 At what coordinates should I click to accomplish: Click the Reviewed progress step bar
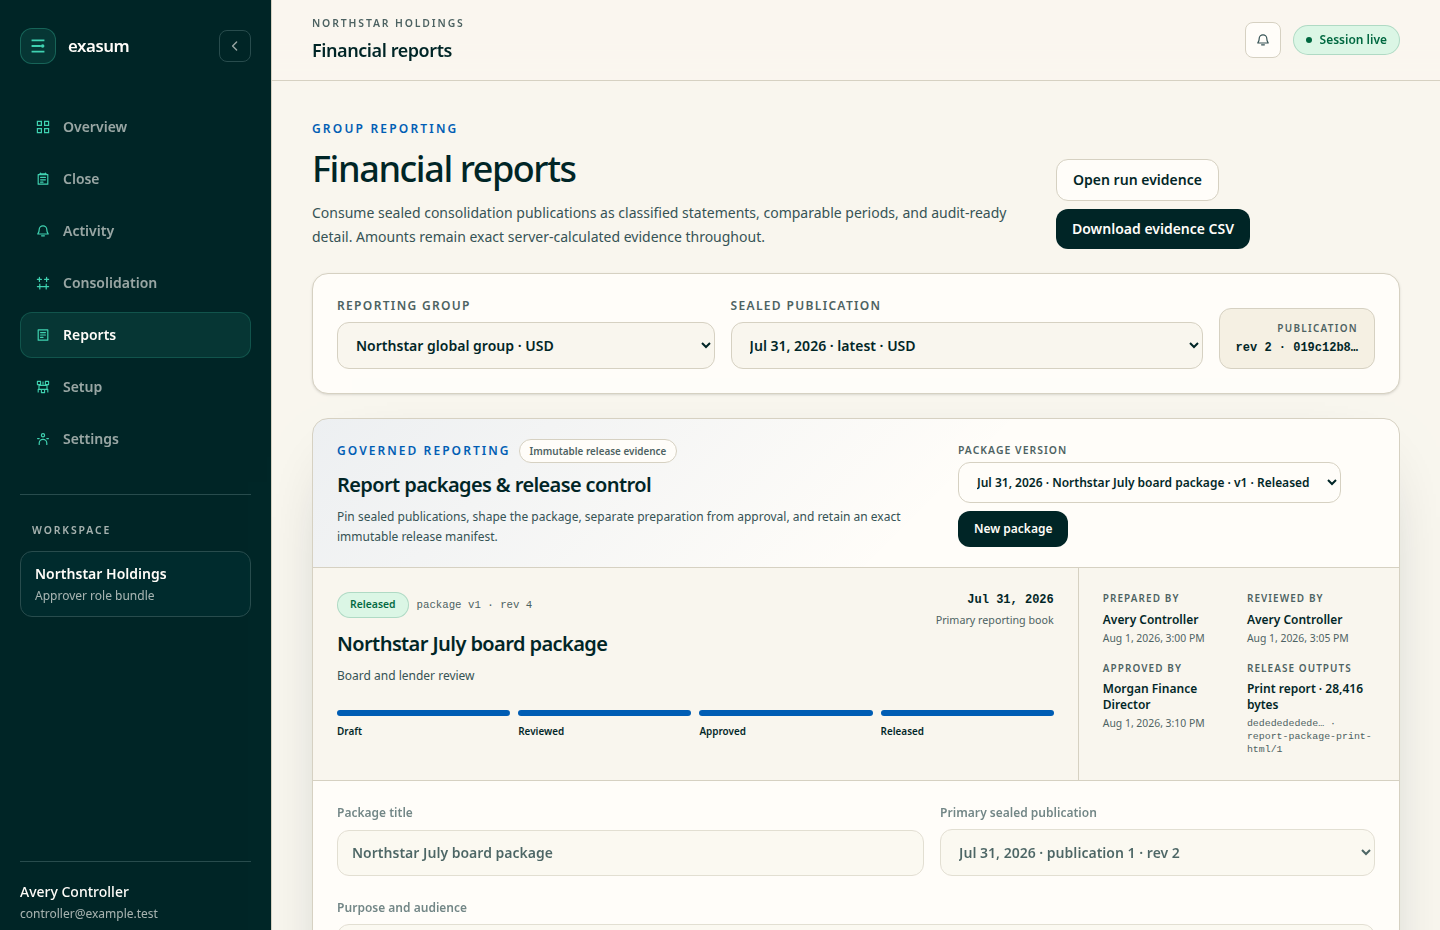pos(604,713)
